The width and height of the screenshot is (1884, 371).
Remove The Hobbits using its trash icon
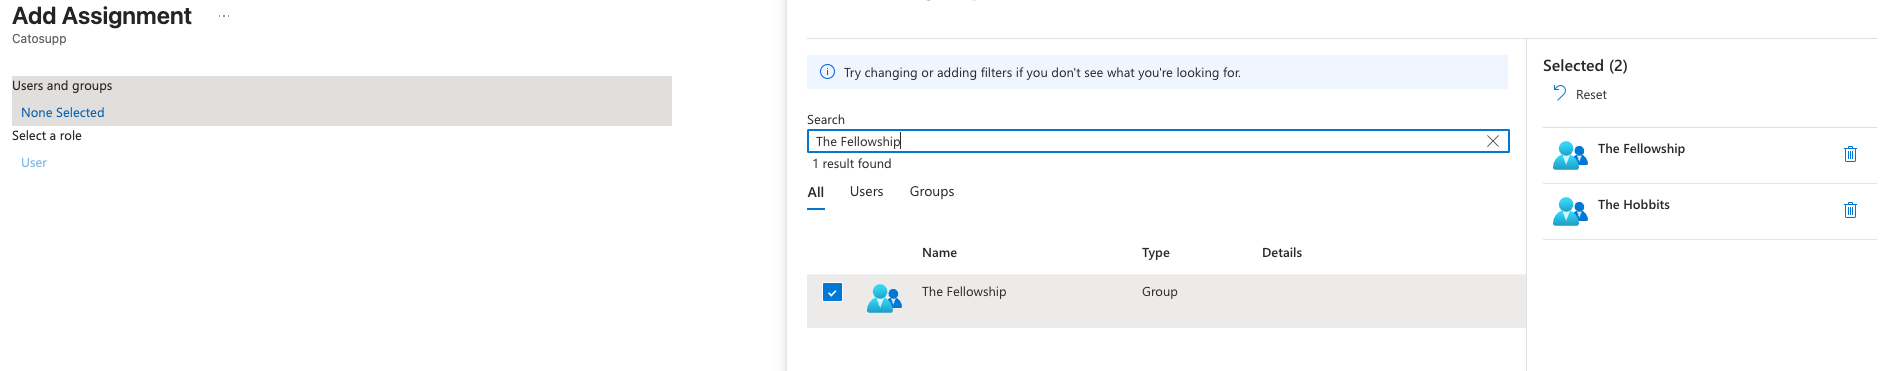point(1850,210)
